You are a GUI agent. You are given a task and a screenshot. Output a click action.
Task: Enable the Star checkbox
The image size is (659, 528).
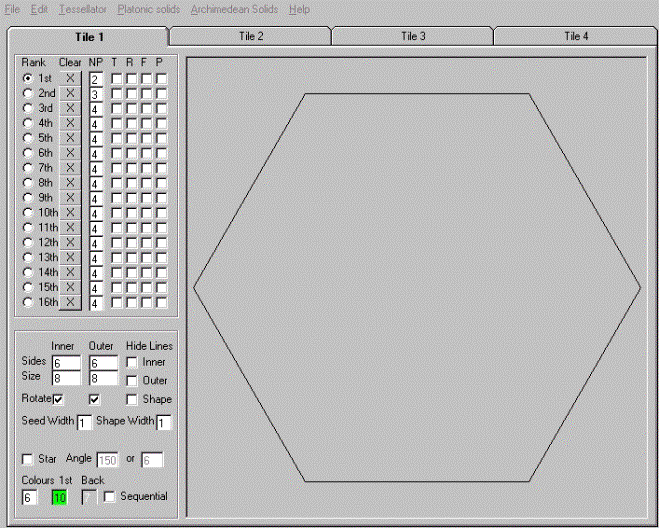[x=28, y=459]
